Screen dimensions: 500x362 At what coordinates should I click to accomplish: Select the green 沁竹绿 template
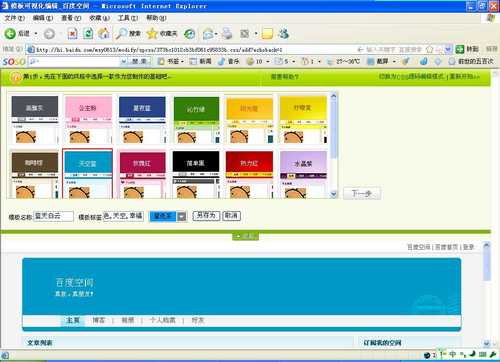196,120
